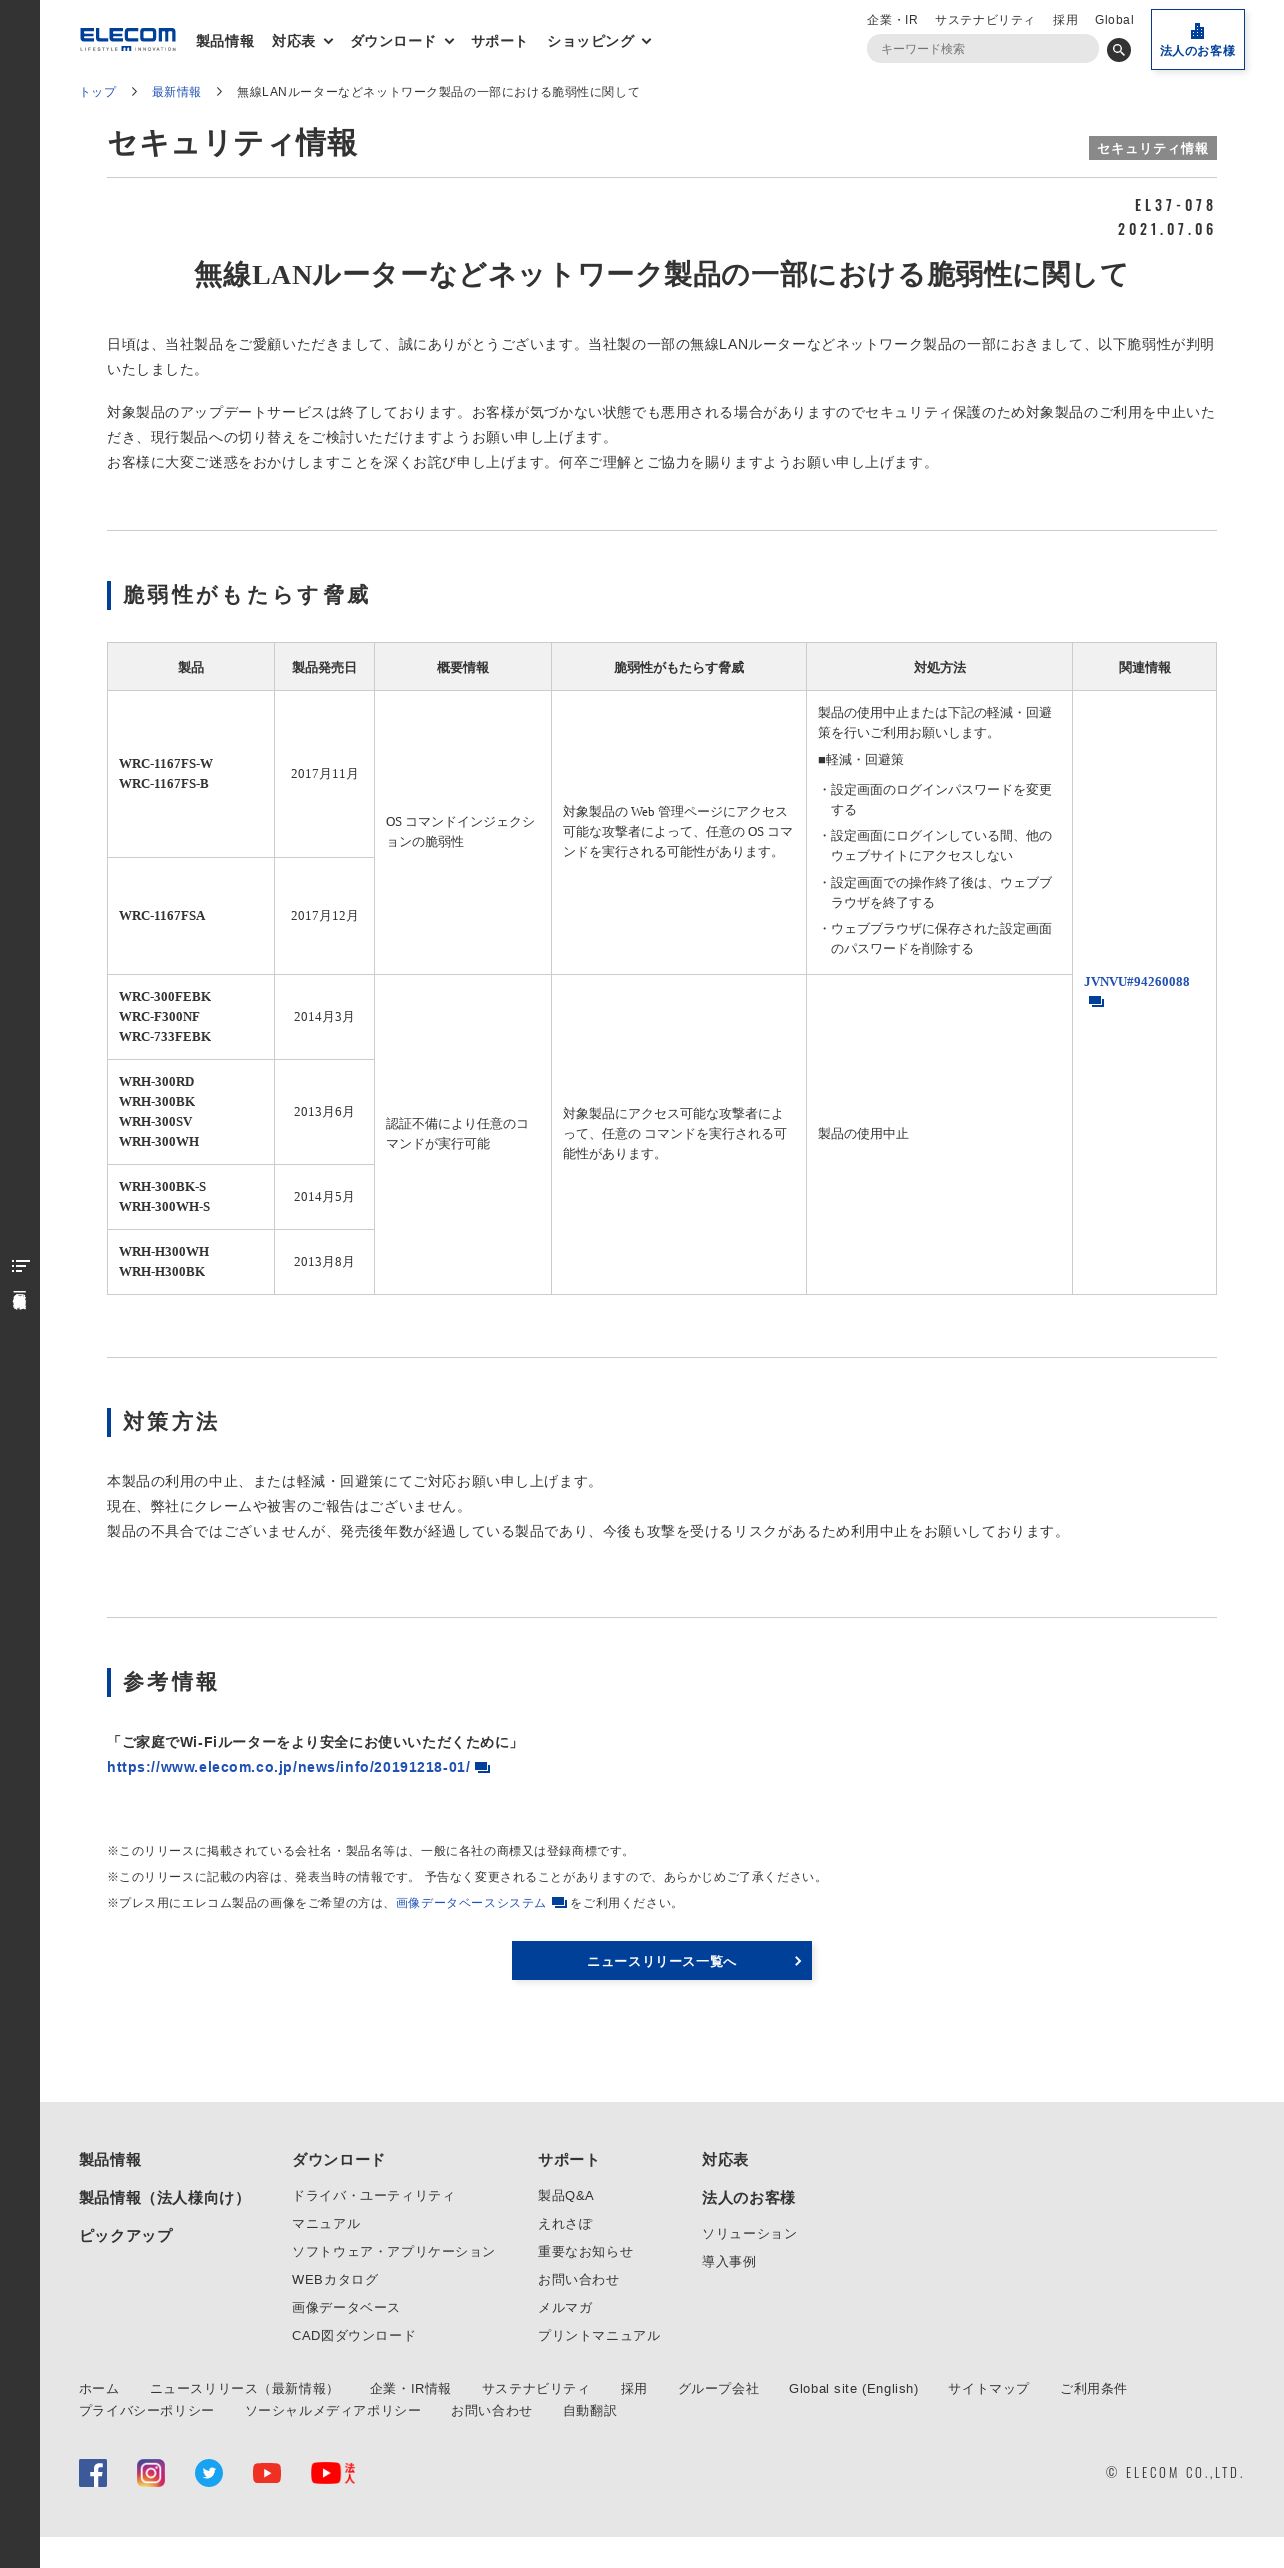
Task: Click the 製品の使用中止 table cell
Action: (x=939, y=1134)
